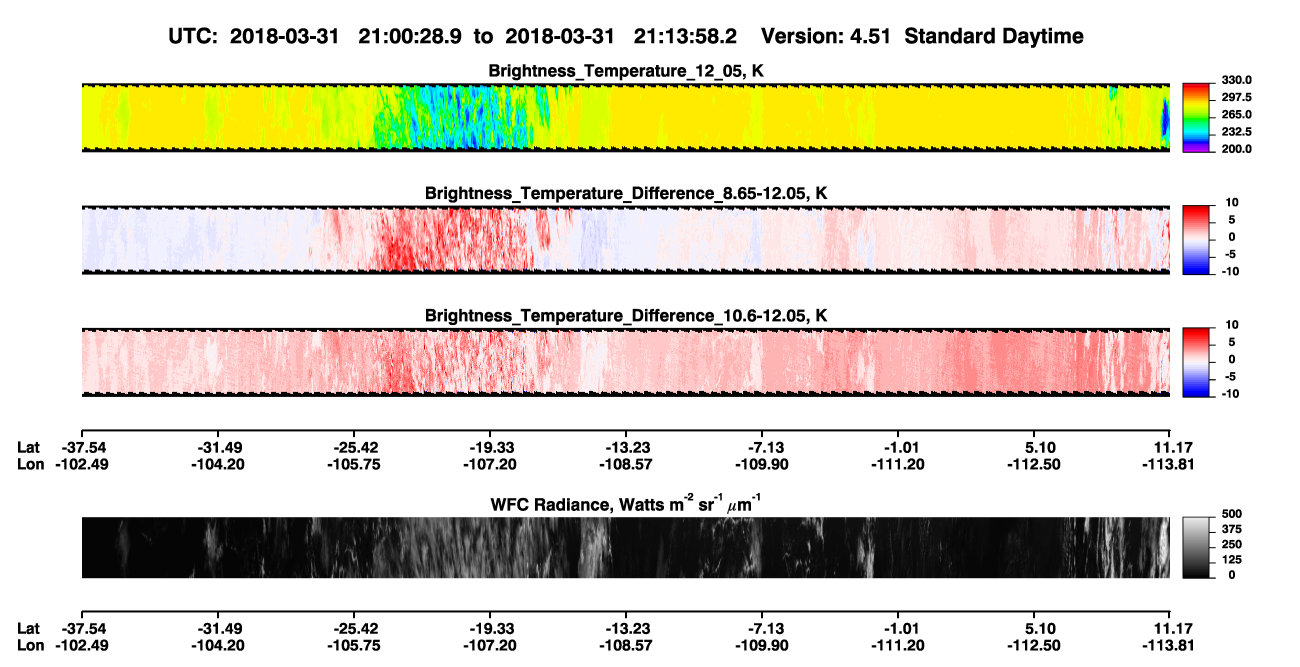Click the '265.0' colorbar tick label
Viewport: 1300px width, 667px height.
pyautogui.click(x=1236, y=114)
